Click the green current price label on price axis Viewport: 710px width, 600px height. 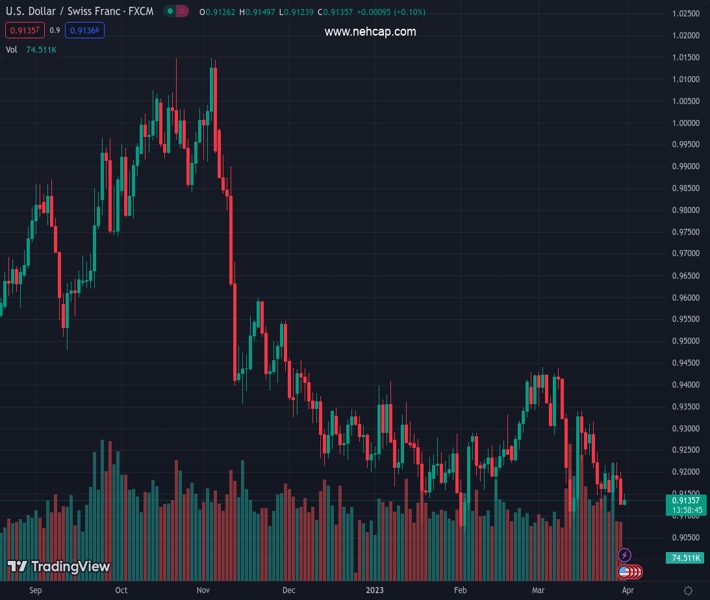[687, 505]
